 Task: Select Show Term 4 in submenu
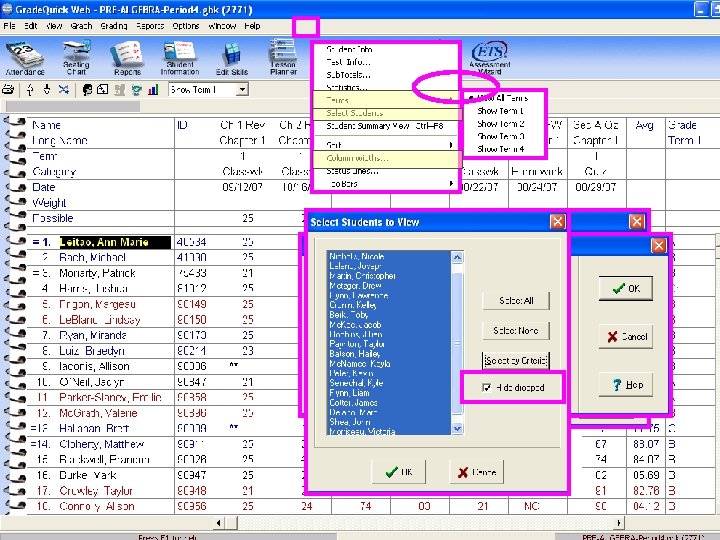coord(503,149)
